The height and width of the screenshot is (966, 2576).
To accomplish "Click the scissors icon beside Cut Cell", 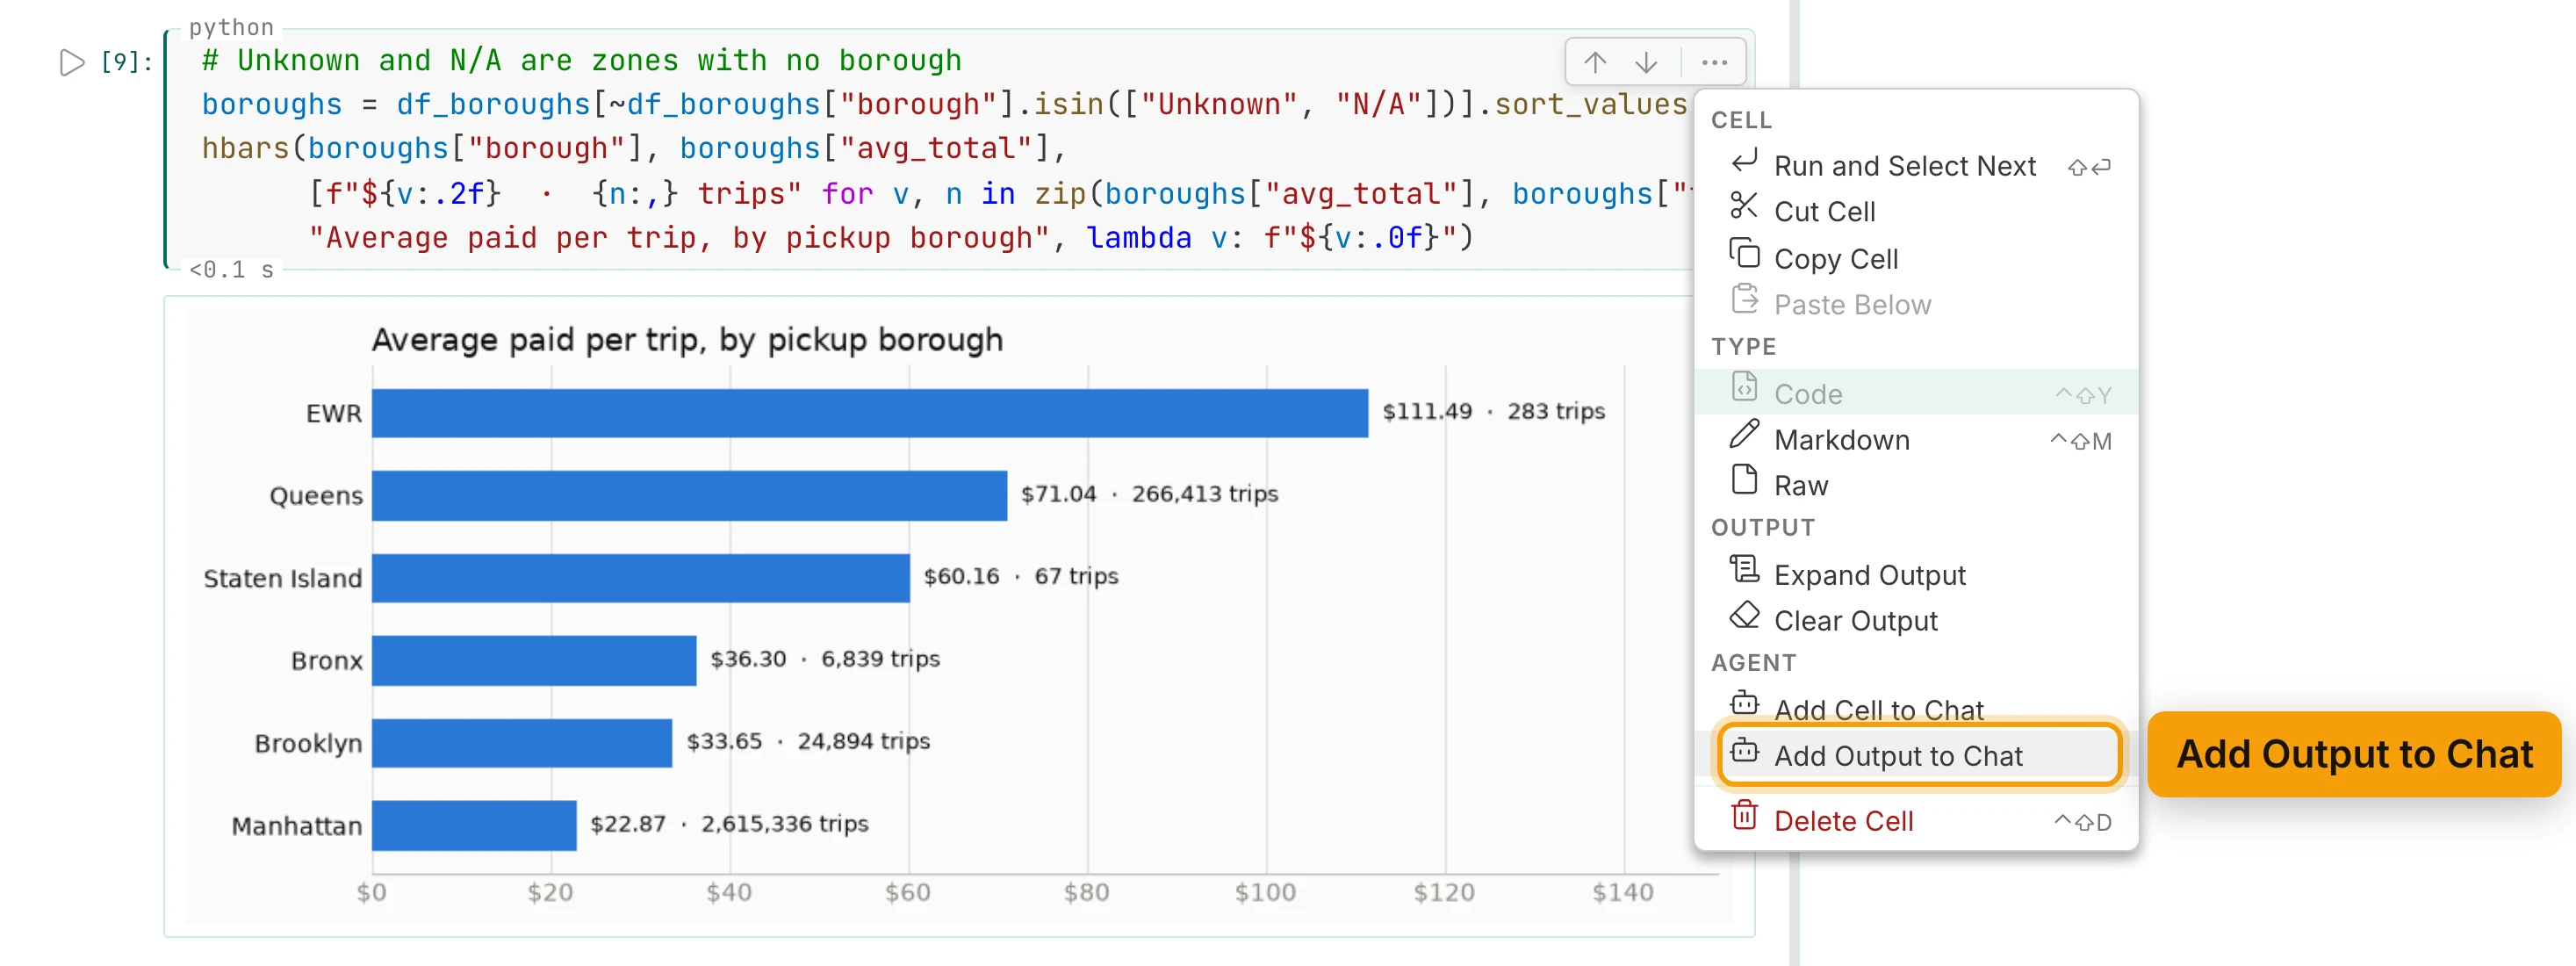I will point(1743,206).
